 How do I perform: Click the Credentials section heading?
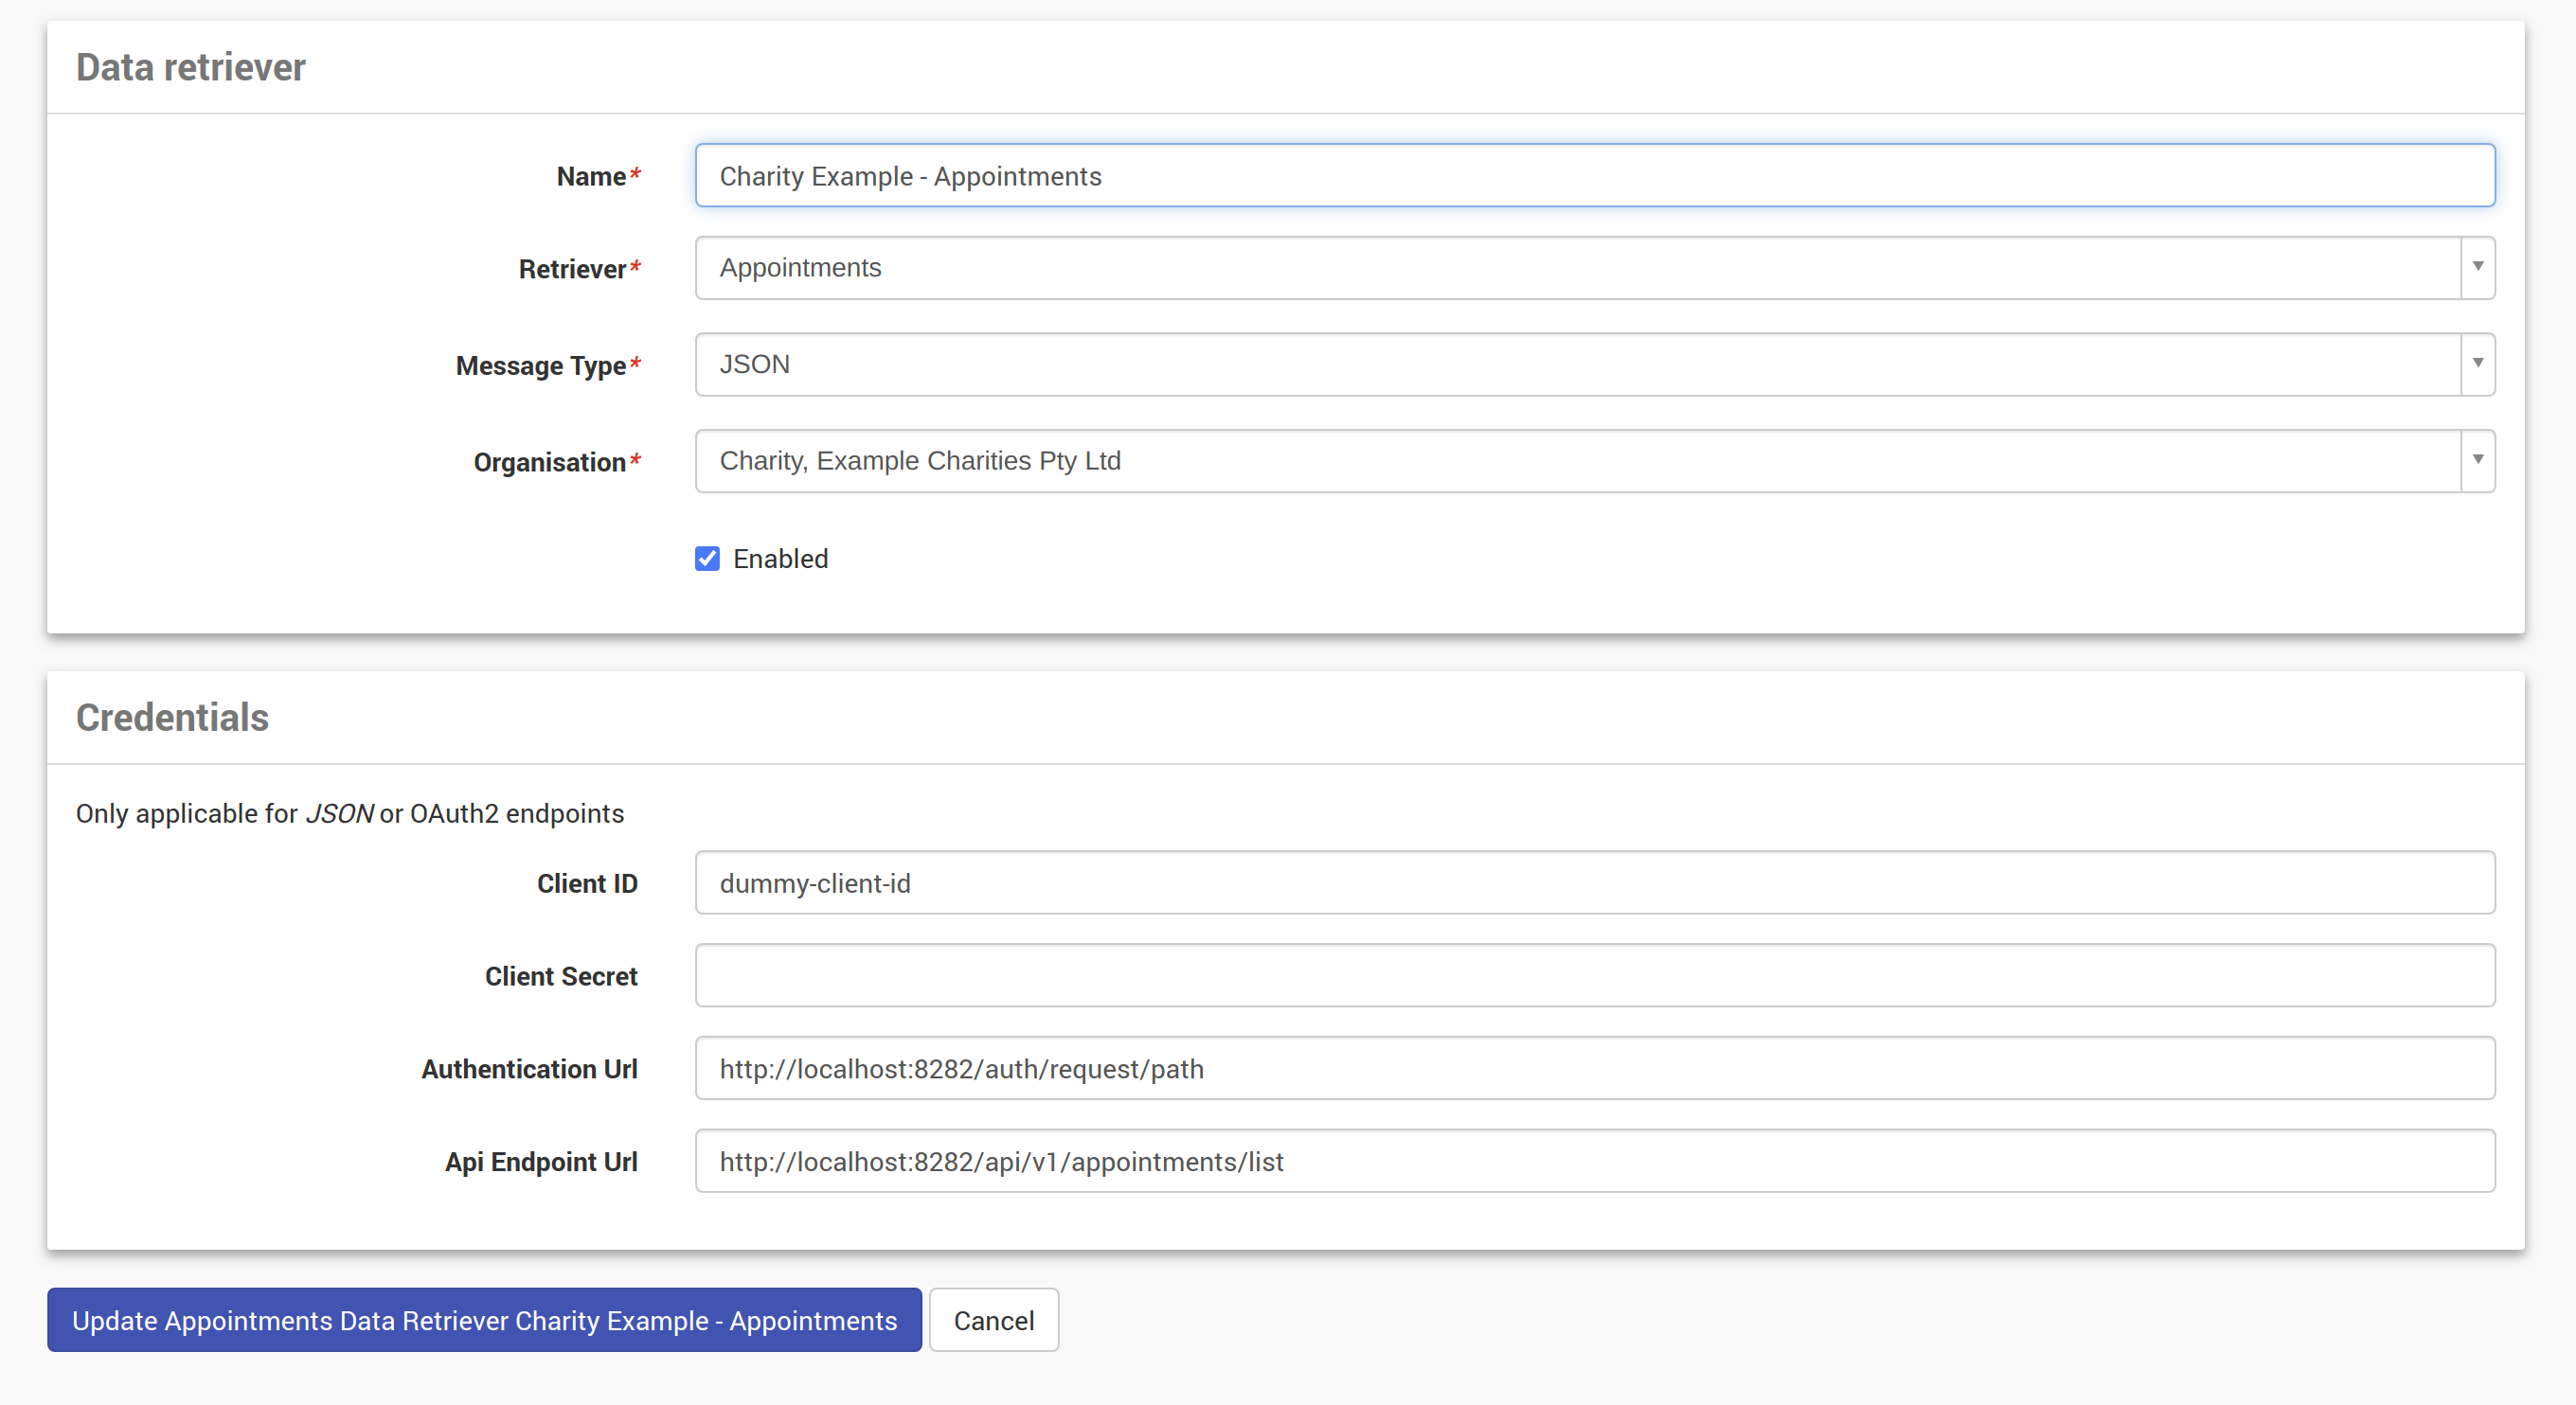coord(172,718)
